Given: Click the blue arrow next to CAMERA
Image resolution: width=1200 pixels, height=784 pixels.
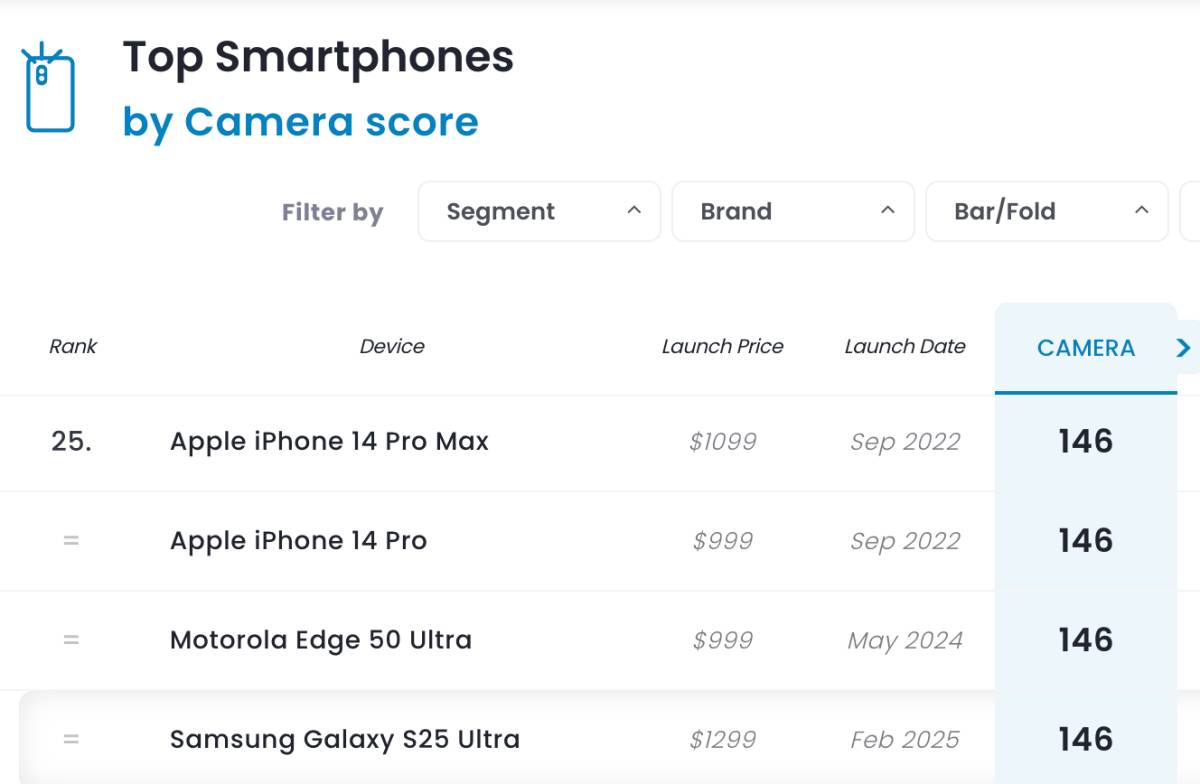Looking at the screenshot, I should [x=1184, y=347].
